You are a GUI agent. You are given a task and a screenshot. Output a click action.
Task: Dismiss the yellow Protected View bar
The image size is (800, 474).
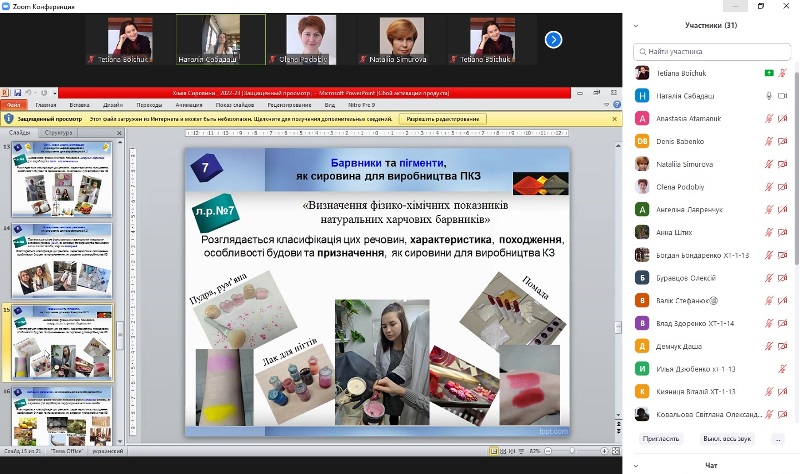pyautogui.click(x=614, y=119)
